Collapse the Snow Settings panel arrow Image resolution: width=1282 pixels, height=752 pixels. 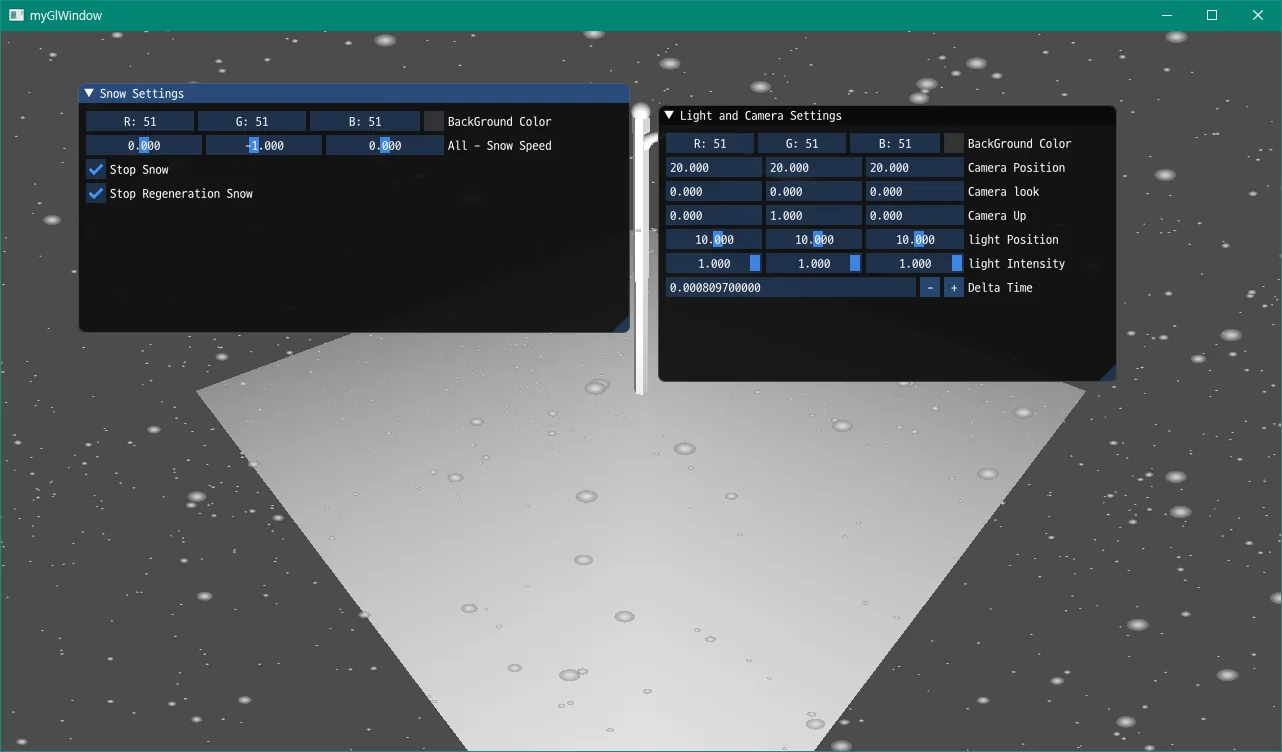(x=89, y=93)
